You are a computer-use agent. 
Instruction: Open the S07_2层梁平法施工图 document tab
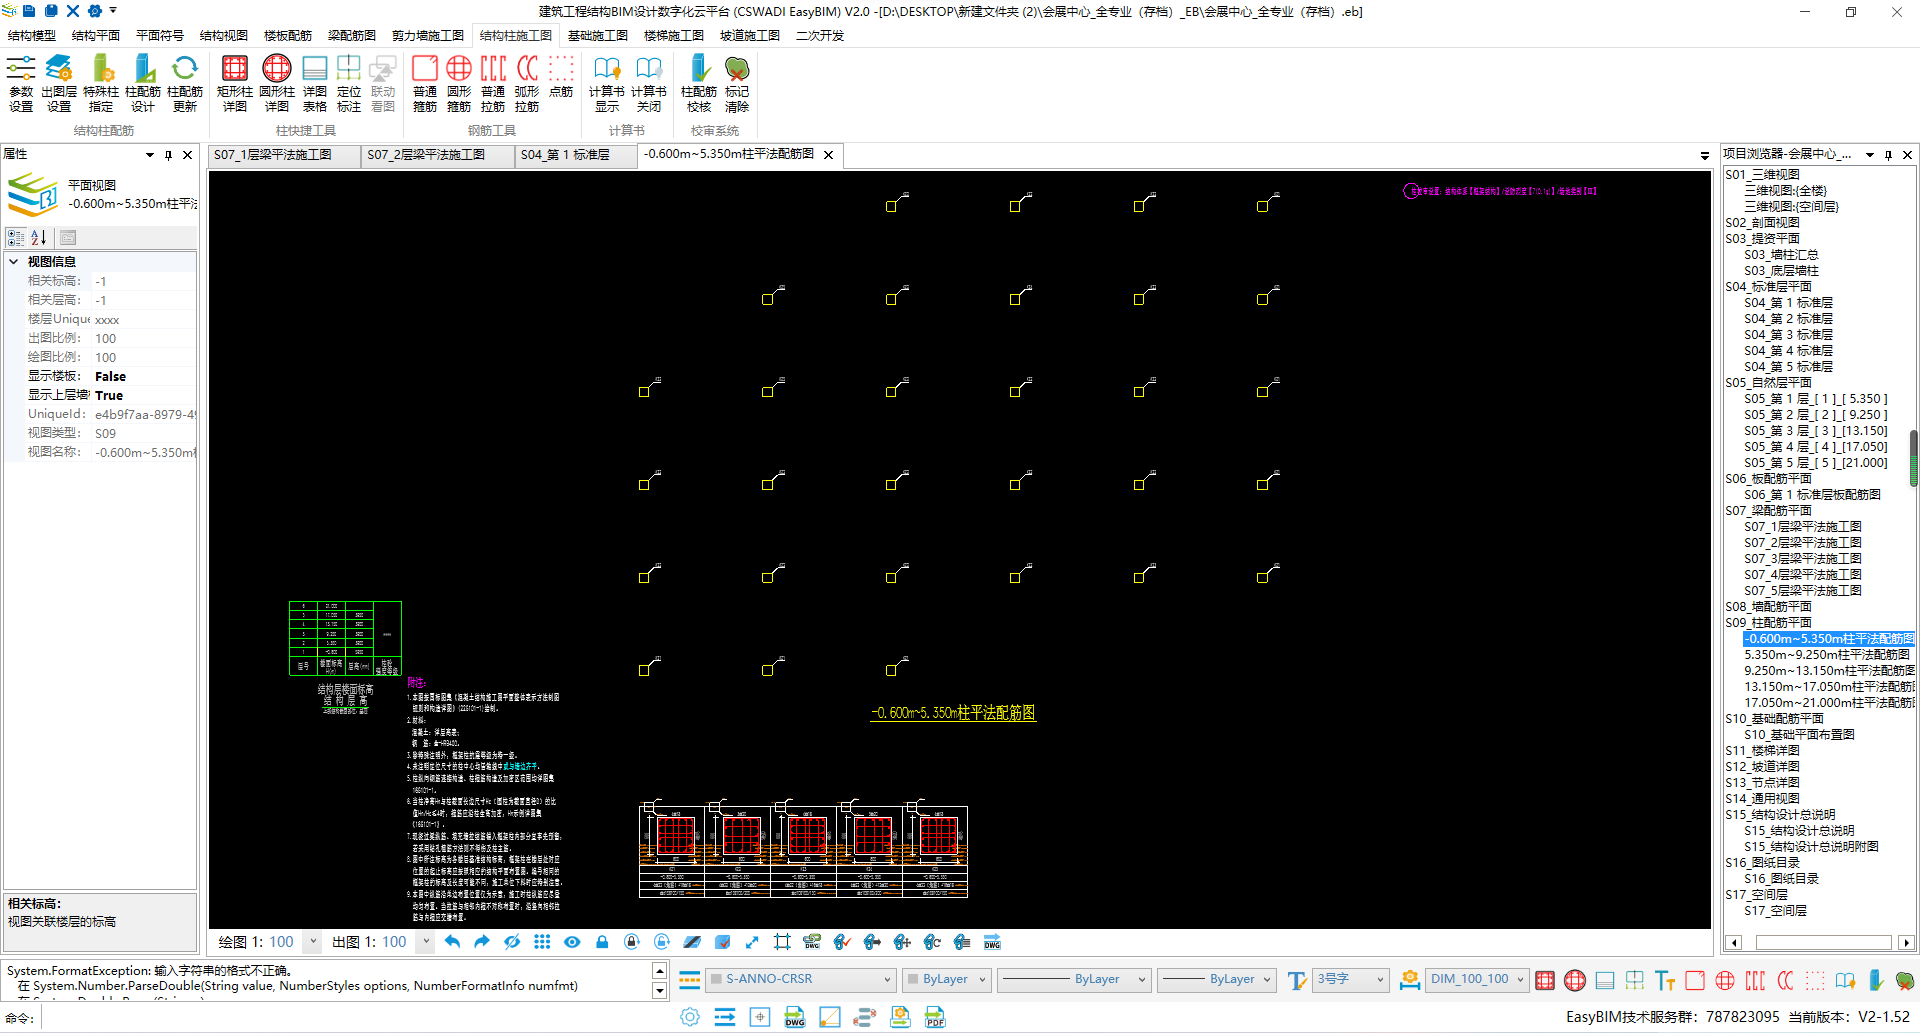coord(426,155)
